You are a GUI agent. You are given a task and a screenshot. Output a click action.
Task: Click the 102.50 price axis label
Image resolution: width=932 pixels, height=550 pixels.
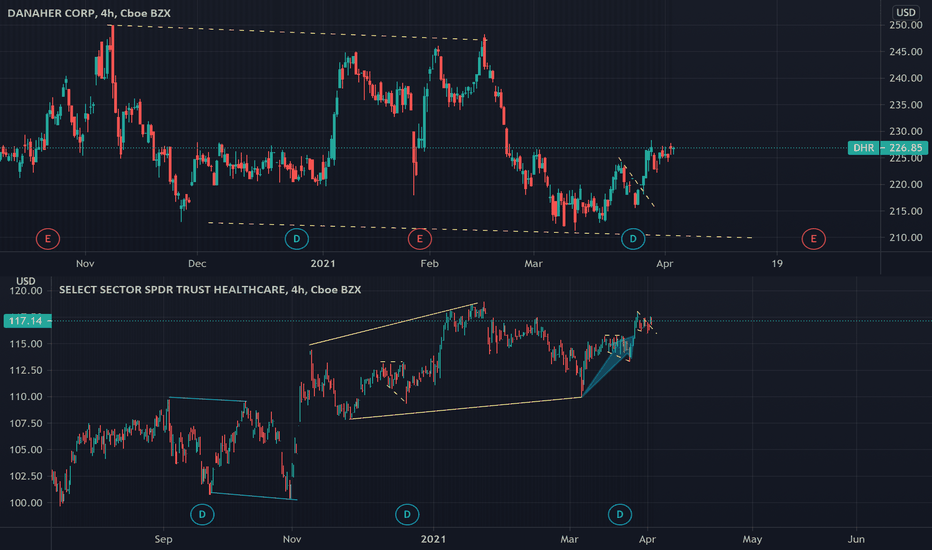[x=26, y=476]
